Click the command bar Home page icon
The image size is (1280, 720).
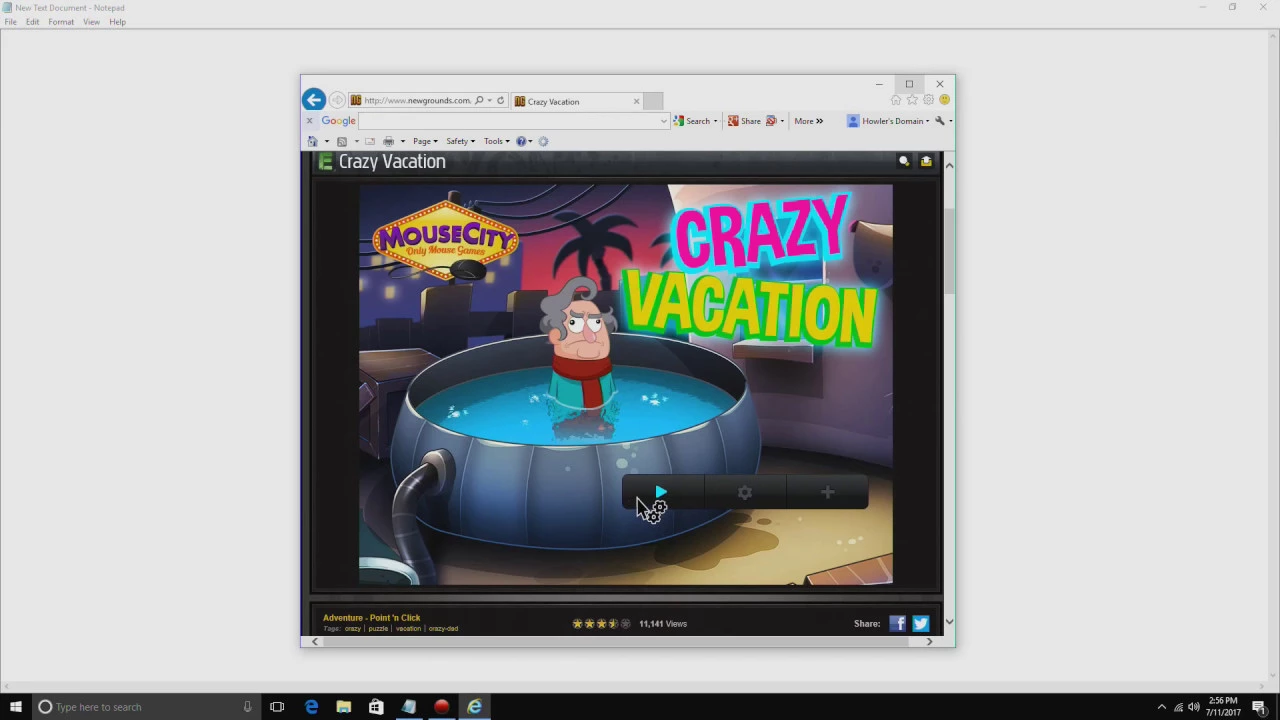[x=313, y=141]
